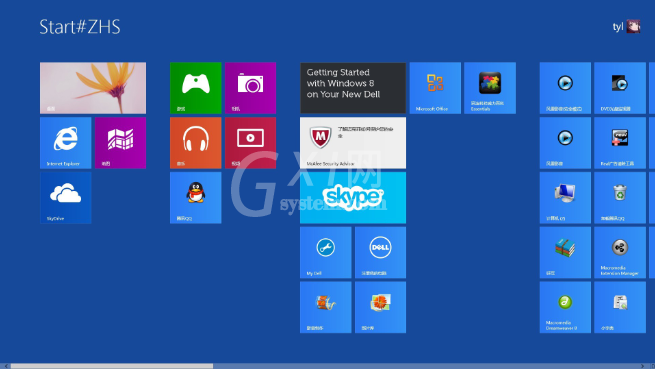Launch the DVD player tile

coord(619,88)
